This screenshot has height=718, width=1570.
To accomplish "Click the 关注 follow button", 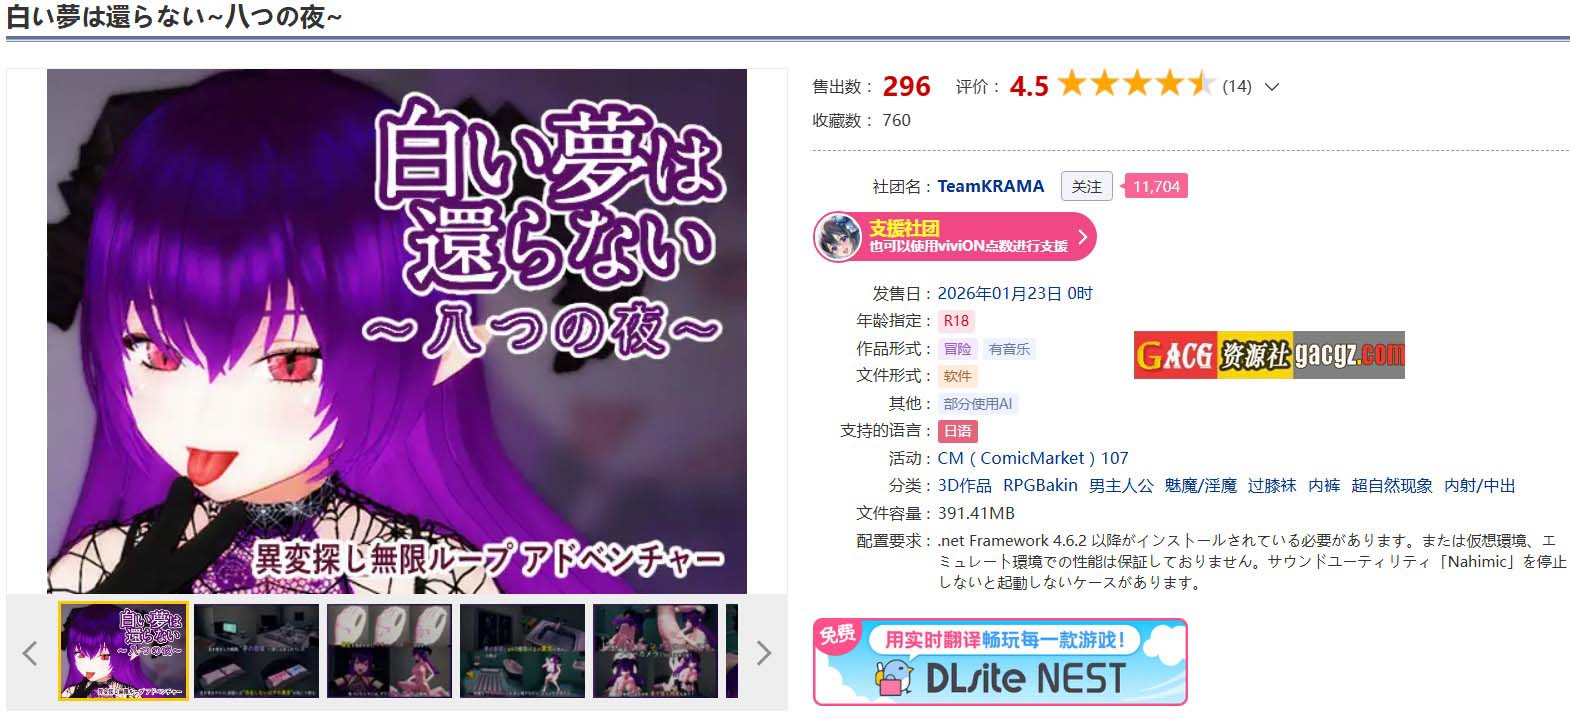I will pyautogui.click(x=1086, y=186).
